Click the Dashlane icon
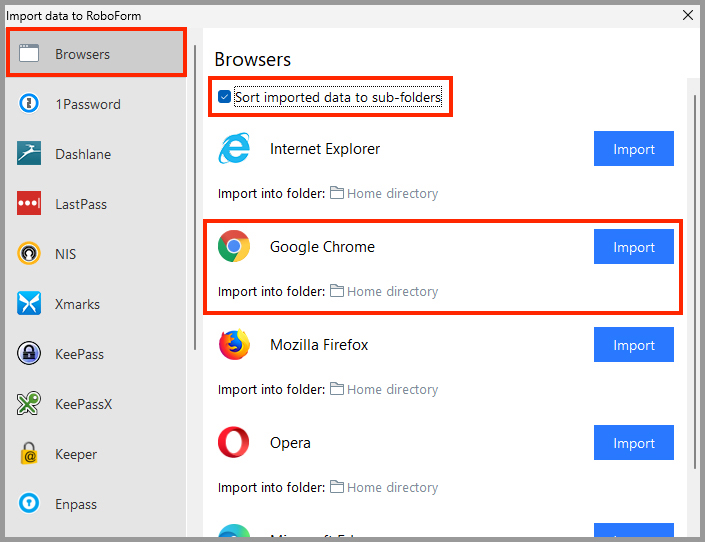 30,154
